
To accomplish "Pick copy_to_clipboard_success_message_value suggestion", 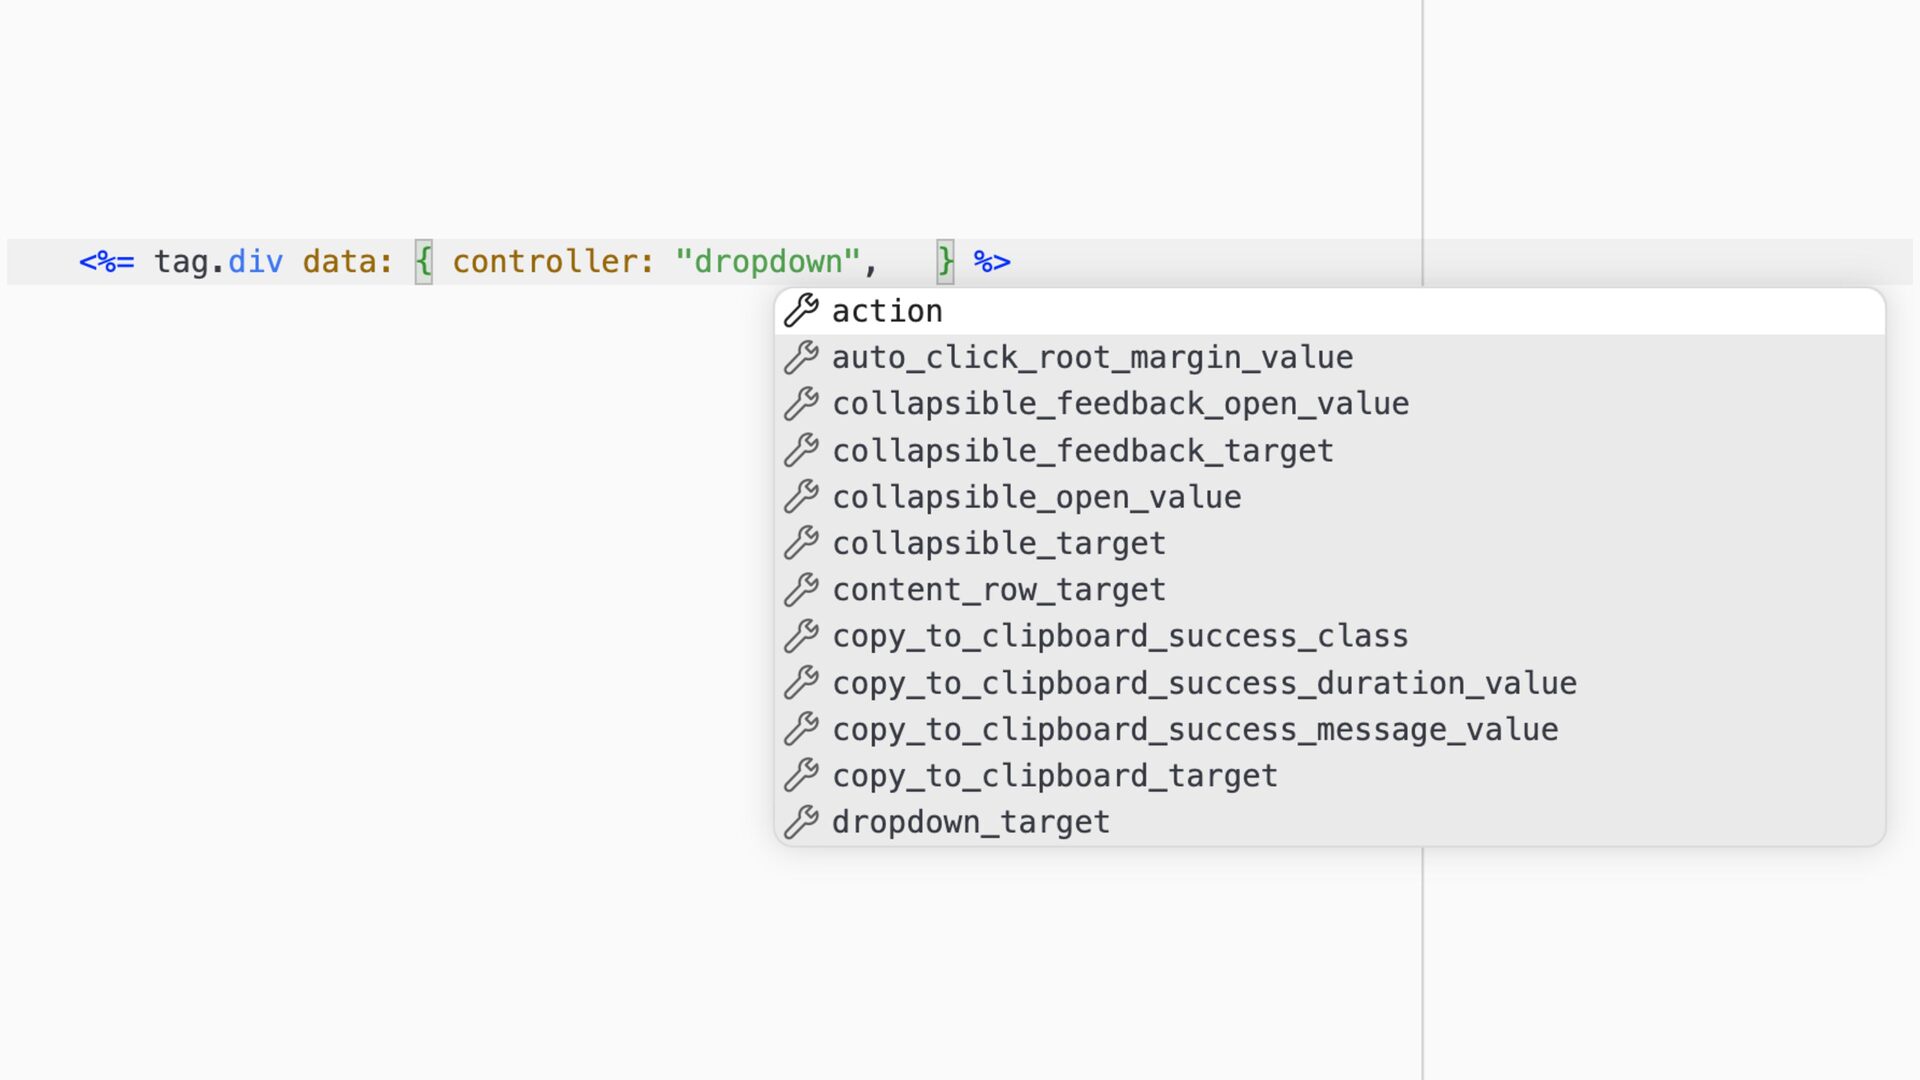I will tap(1330, 729).
